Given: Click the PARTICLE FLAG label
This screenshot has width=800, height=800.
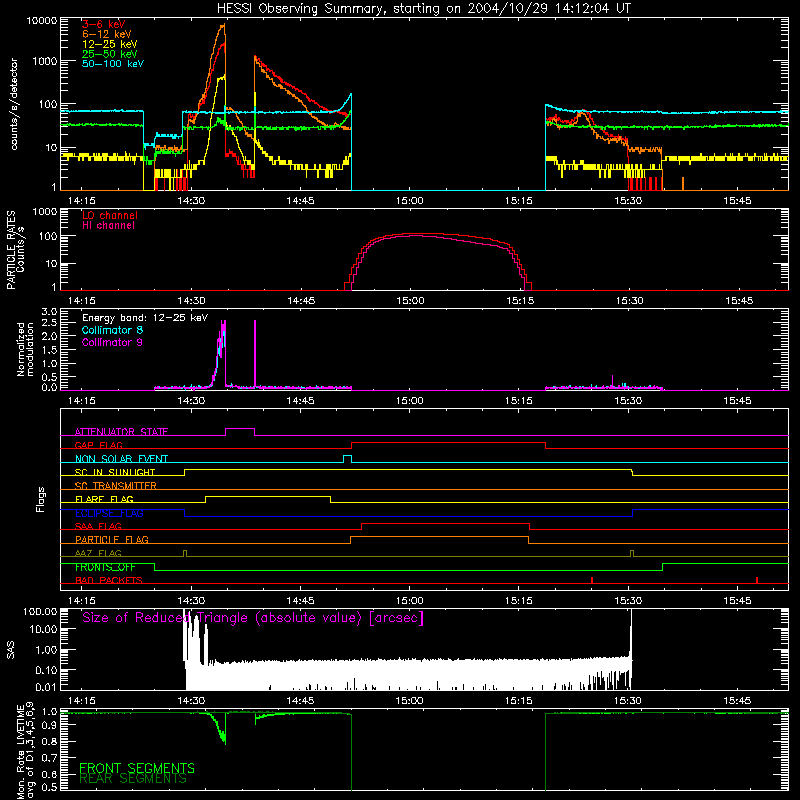Looking at the screenshot, I should tap(112, 540).
